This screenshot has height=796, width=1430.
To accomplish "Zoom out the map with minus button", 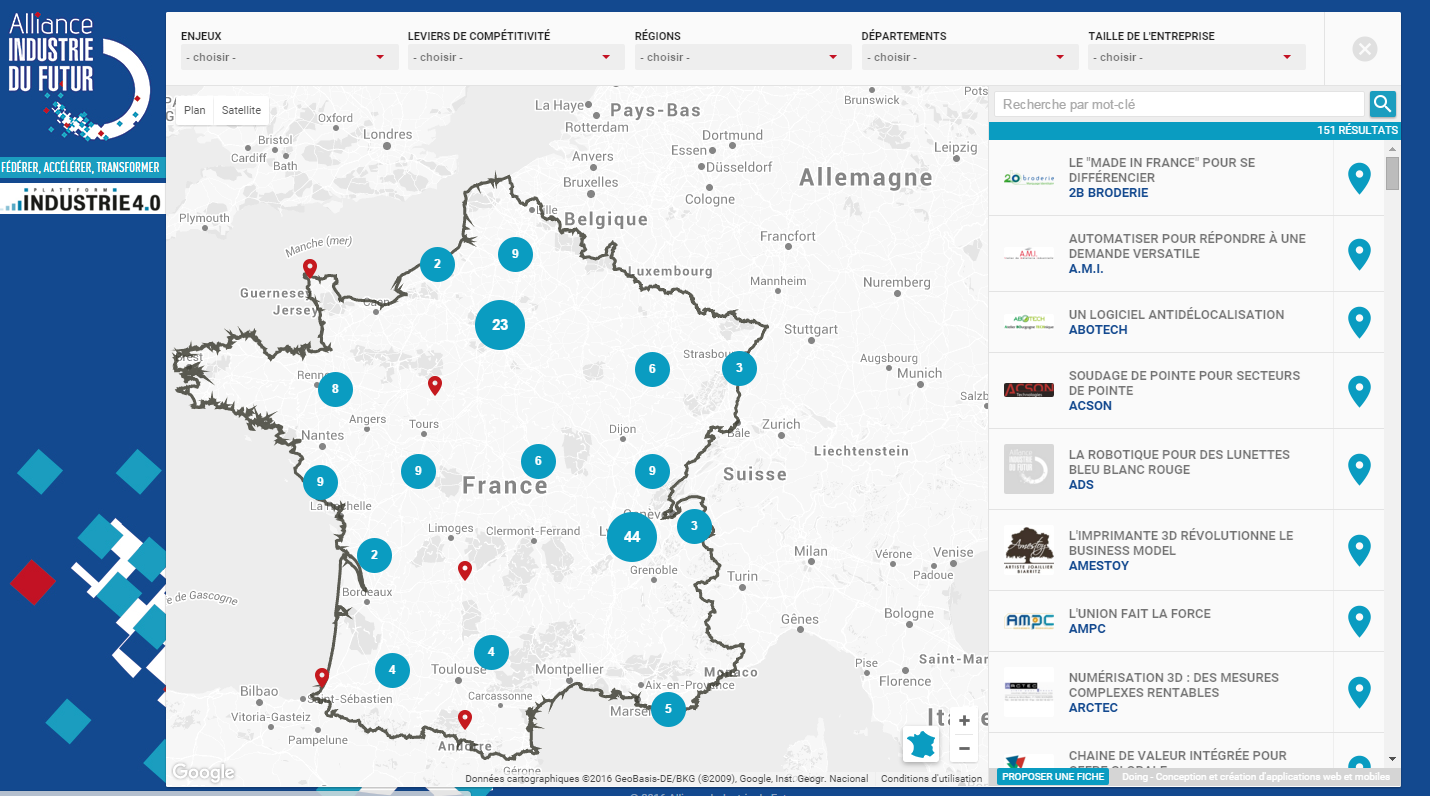I will (964, 748).
